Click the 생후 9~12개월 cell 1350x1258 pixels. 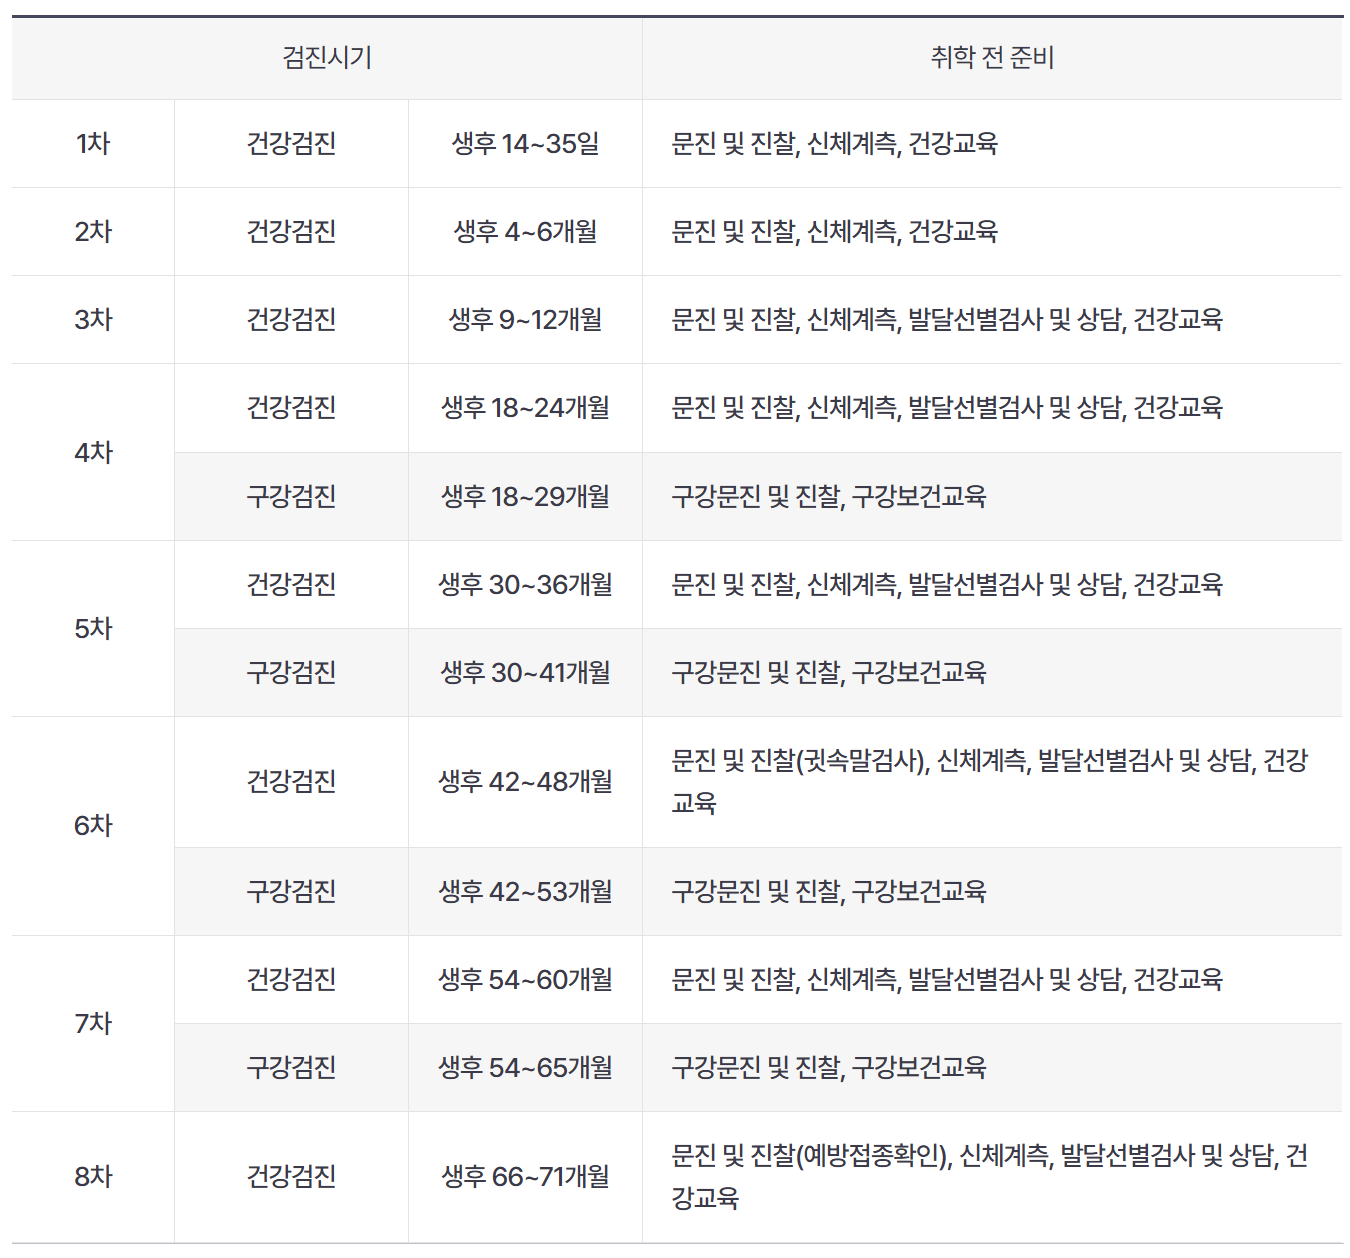(x=525, y=319)
